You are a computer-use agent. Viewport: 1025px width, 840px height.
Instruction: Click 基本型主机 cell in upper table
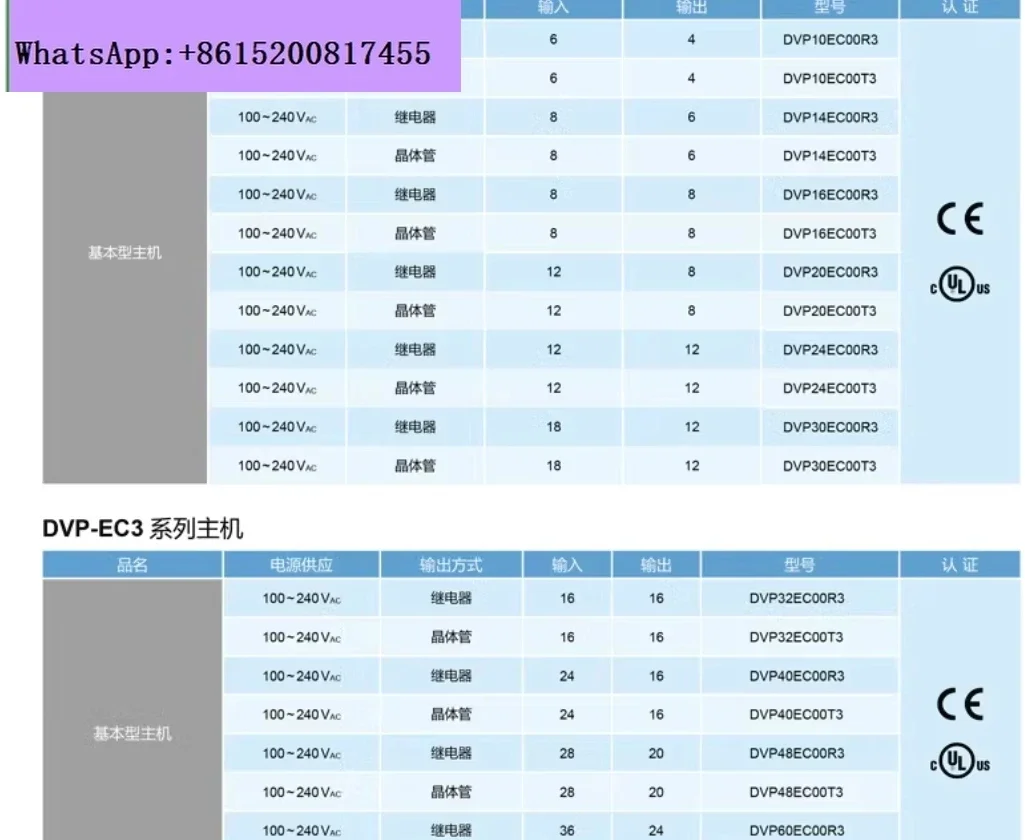124,252
